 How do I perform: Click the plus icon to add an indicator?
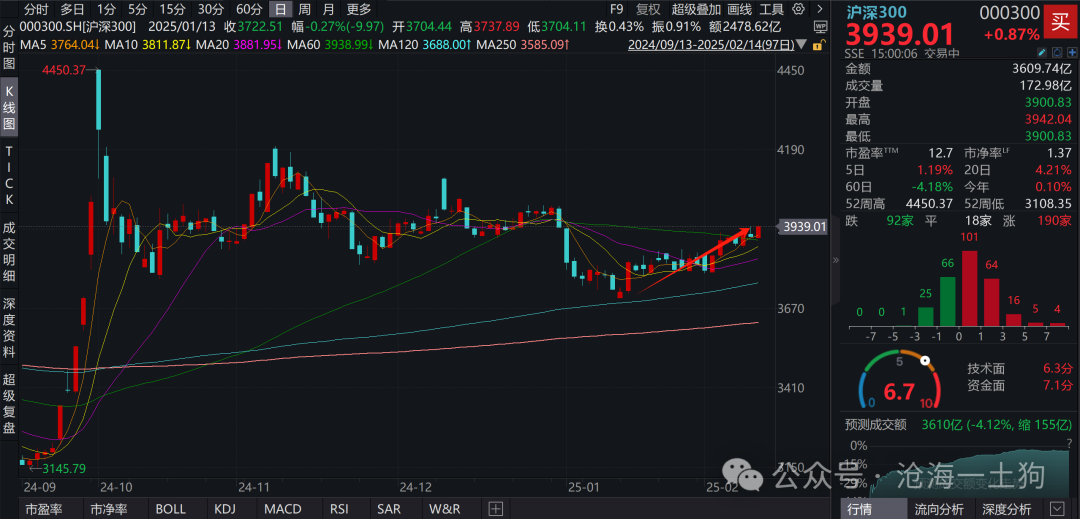click(495, 509)
